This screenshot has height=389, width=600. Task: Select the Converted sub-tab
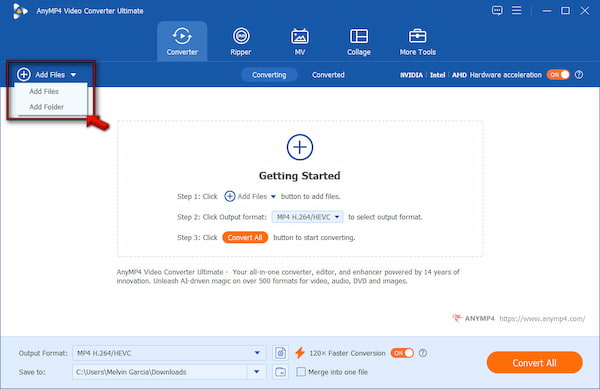(x=328, y=75)
